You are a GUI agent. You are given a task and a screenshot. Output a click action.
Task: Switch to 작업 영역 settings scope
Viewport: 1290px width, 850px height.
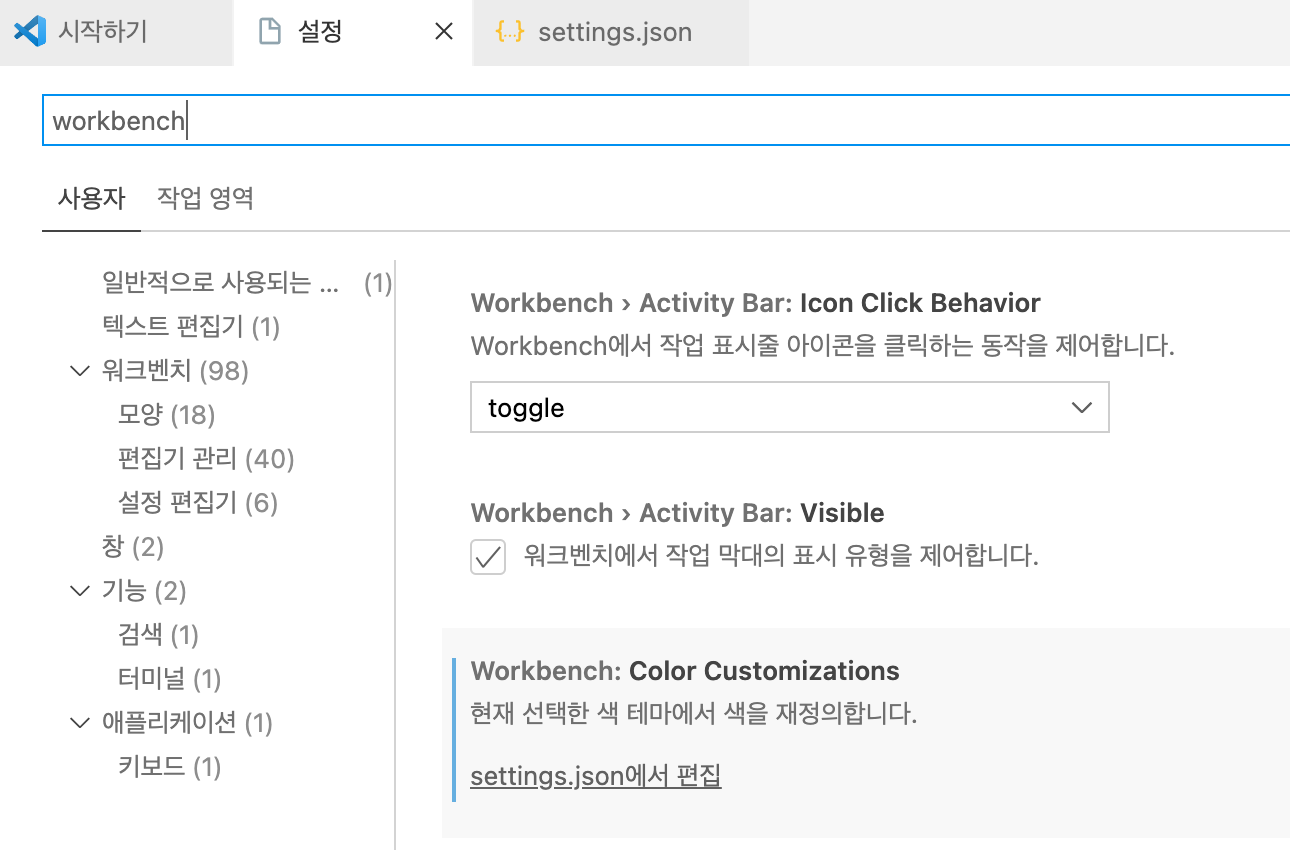pos(205,198)
